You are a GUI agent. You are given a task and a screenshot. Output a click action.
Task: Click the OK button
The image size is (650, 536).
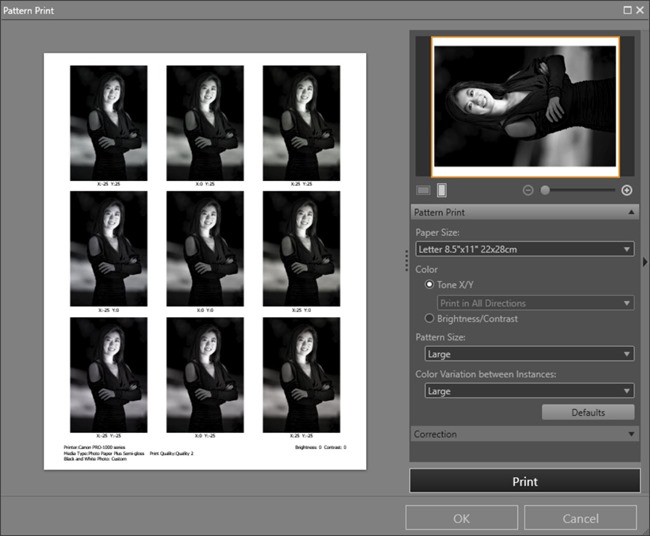(x=461, y=518)
